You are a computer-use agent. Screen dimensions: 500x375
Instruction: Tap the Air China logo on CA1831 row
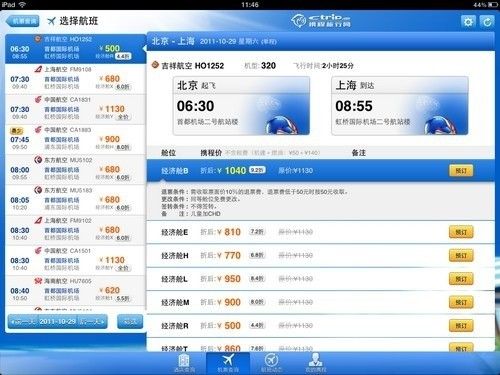[38, 100]
